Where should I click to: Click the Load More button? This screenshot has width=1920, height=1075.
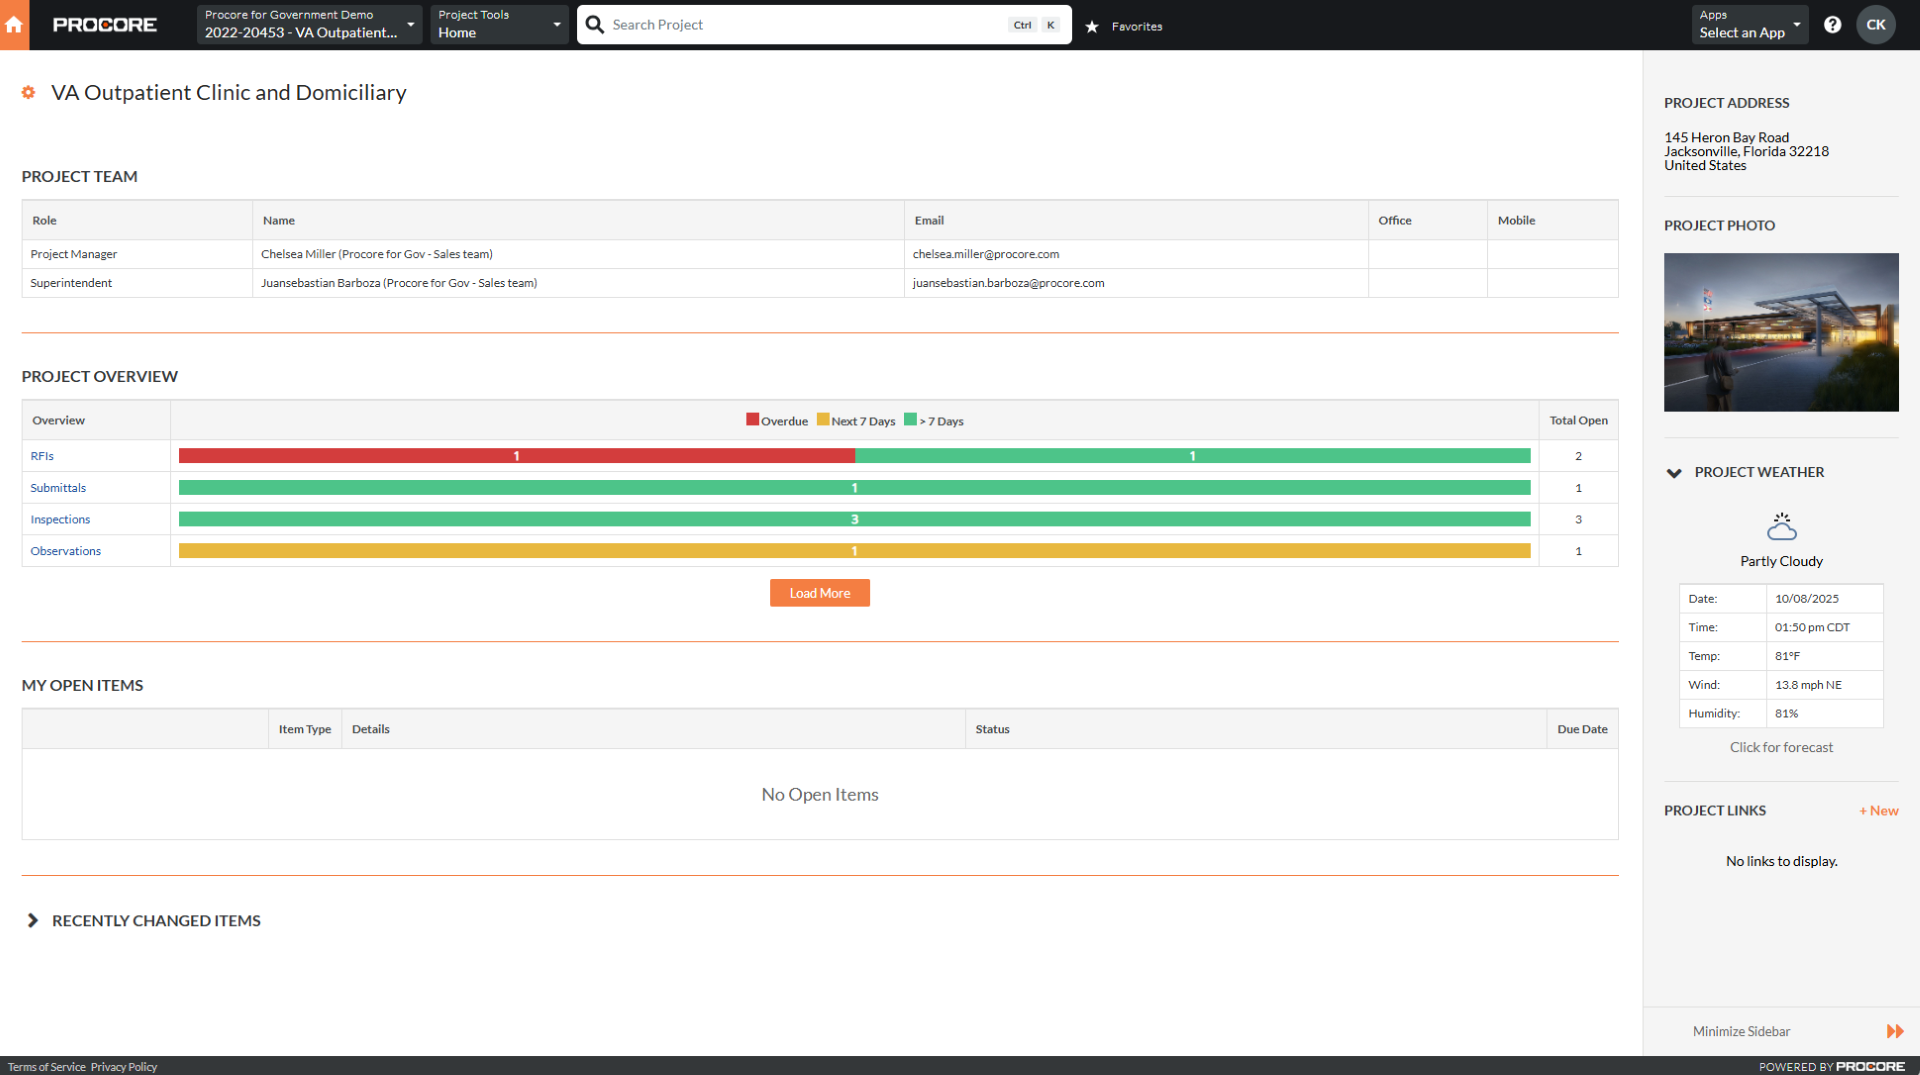(819, 592)
